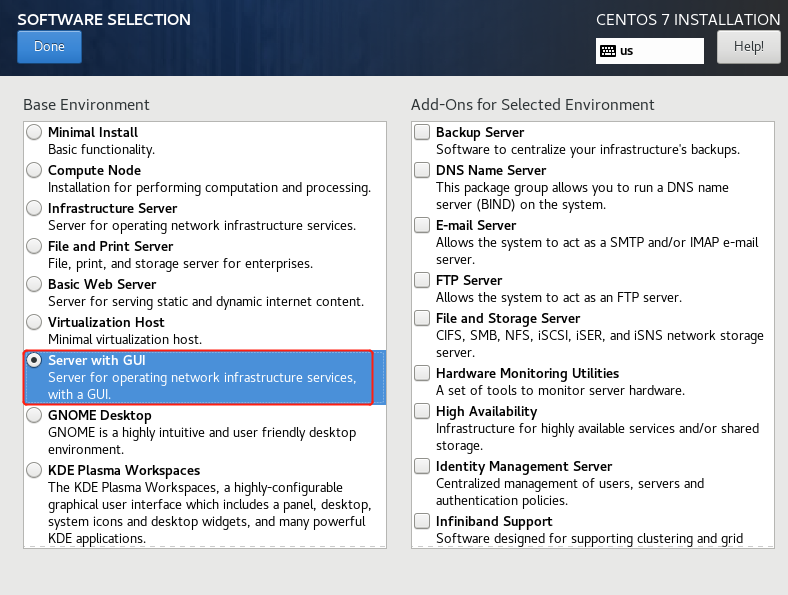The height and width of the screenshot is (595, 788).
Task: Click 'Minimal virtualization host.' description
Action: [x=125, y=340]
